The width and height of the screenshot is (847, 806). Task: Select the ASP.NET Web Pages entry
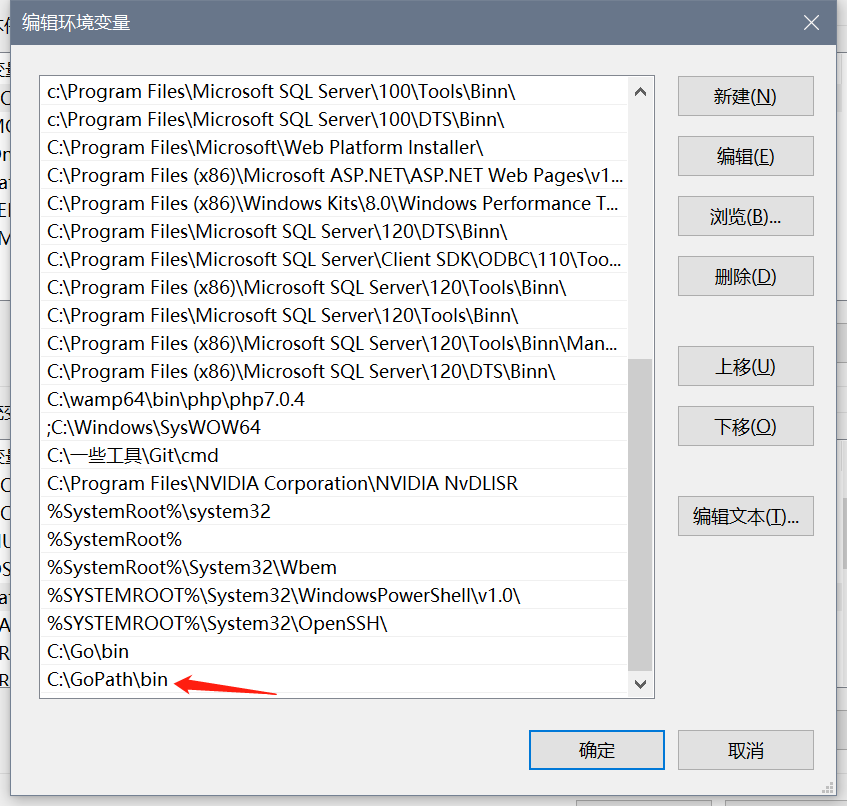[x=334, y=176]
